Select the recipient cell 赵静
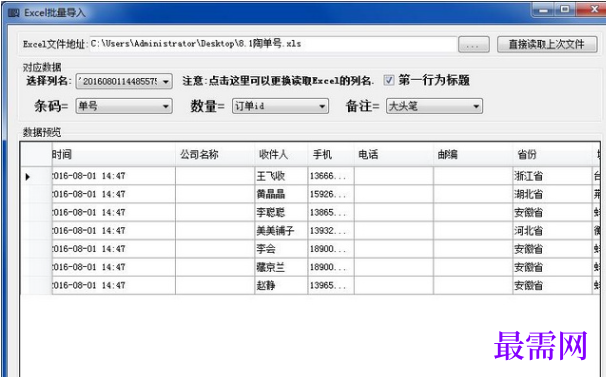606x377 pixels. [x=281, y=285]
